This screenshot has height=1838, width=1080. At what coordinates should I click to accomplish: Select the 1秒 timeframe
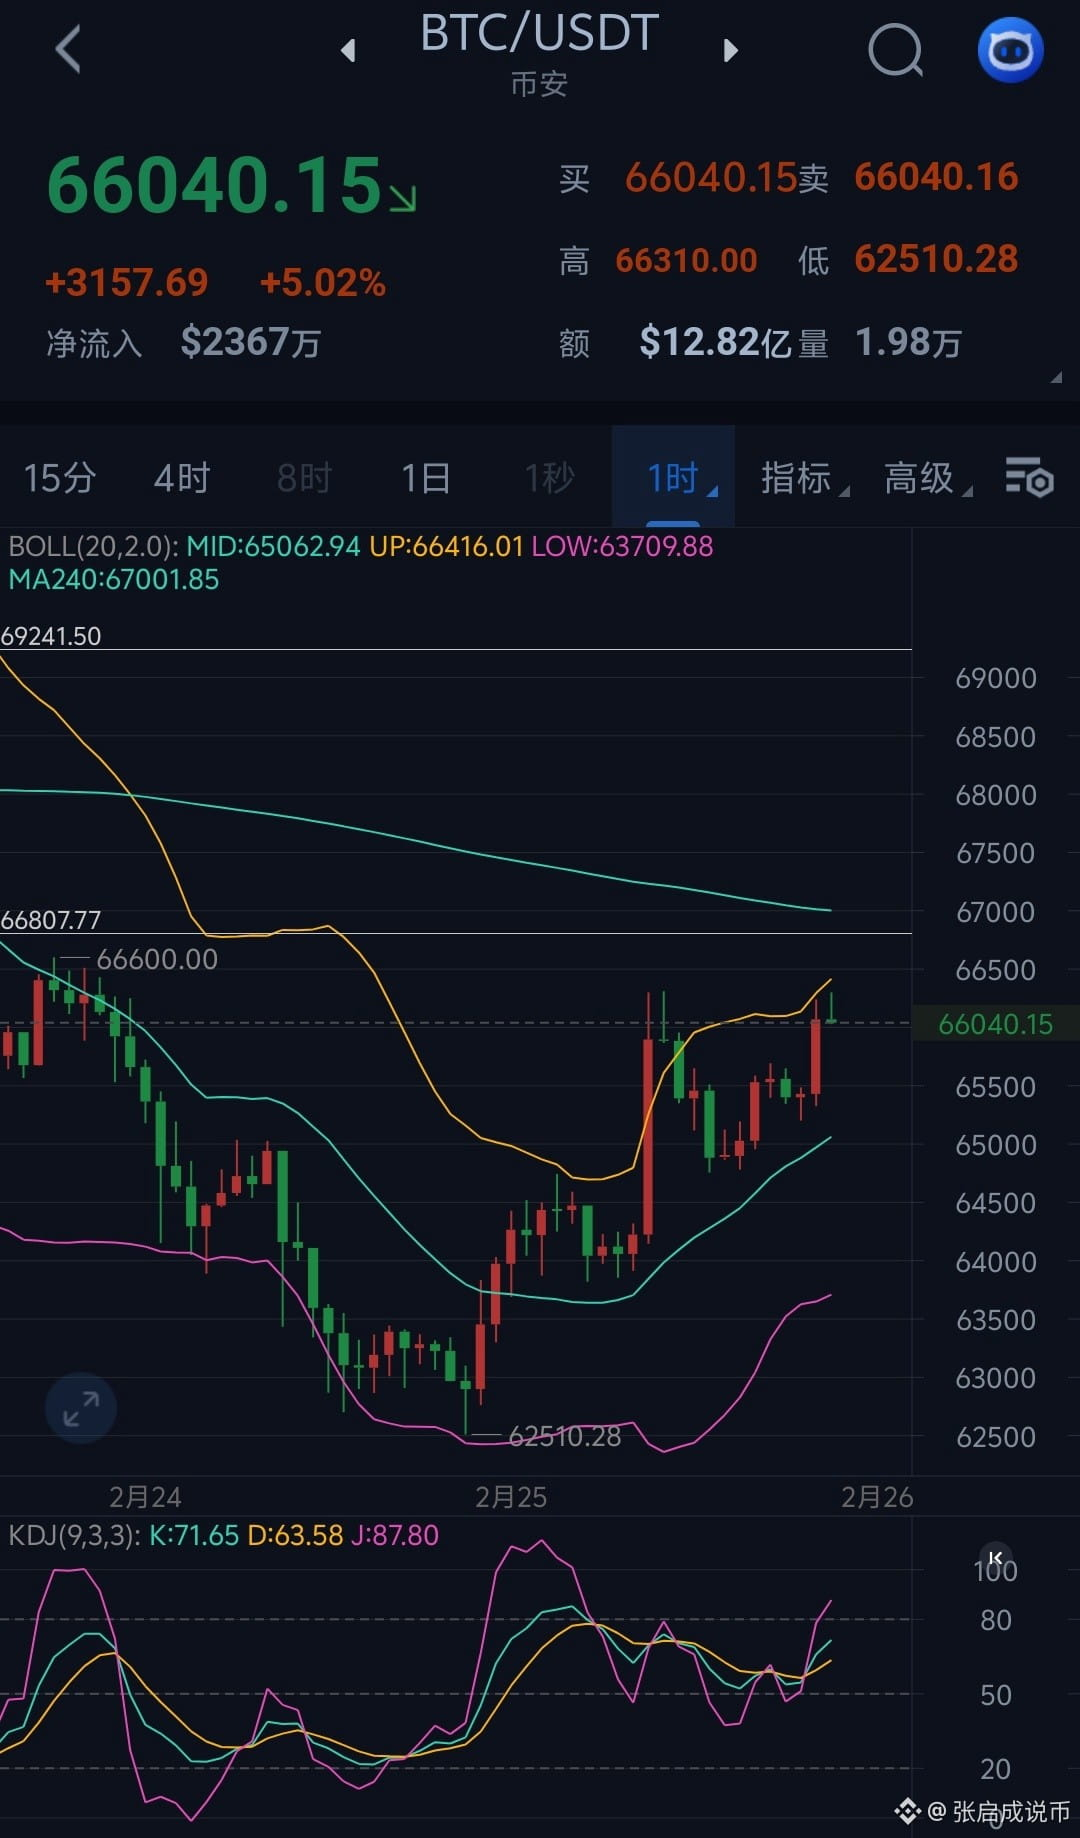(x=550, y=478)
